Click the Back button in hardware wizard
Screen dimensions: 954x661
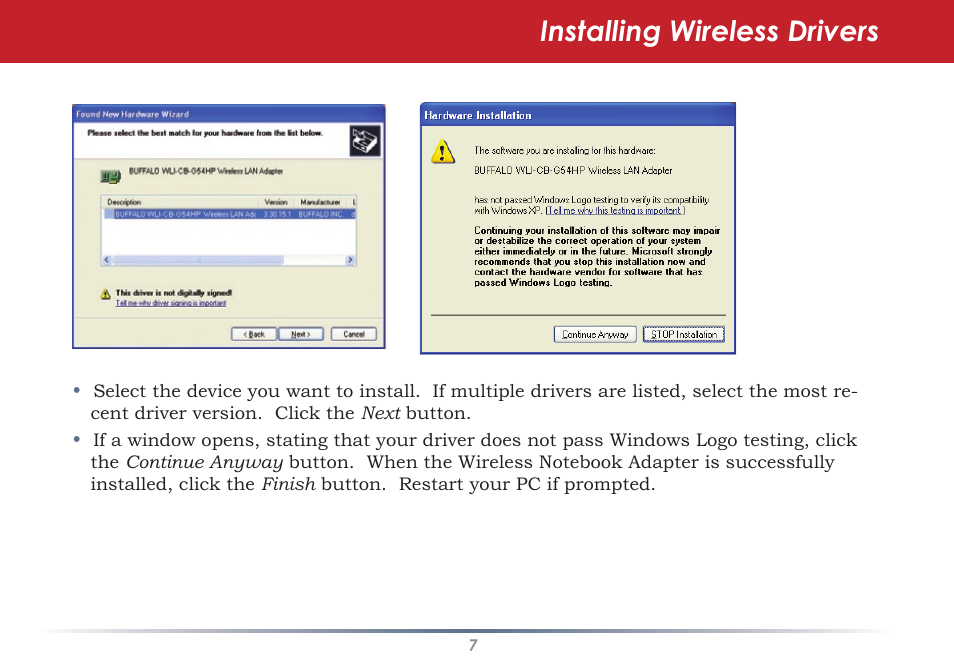[254, 334]
